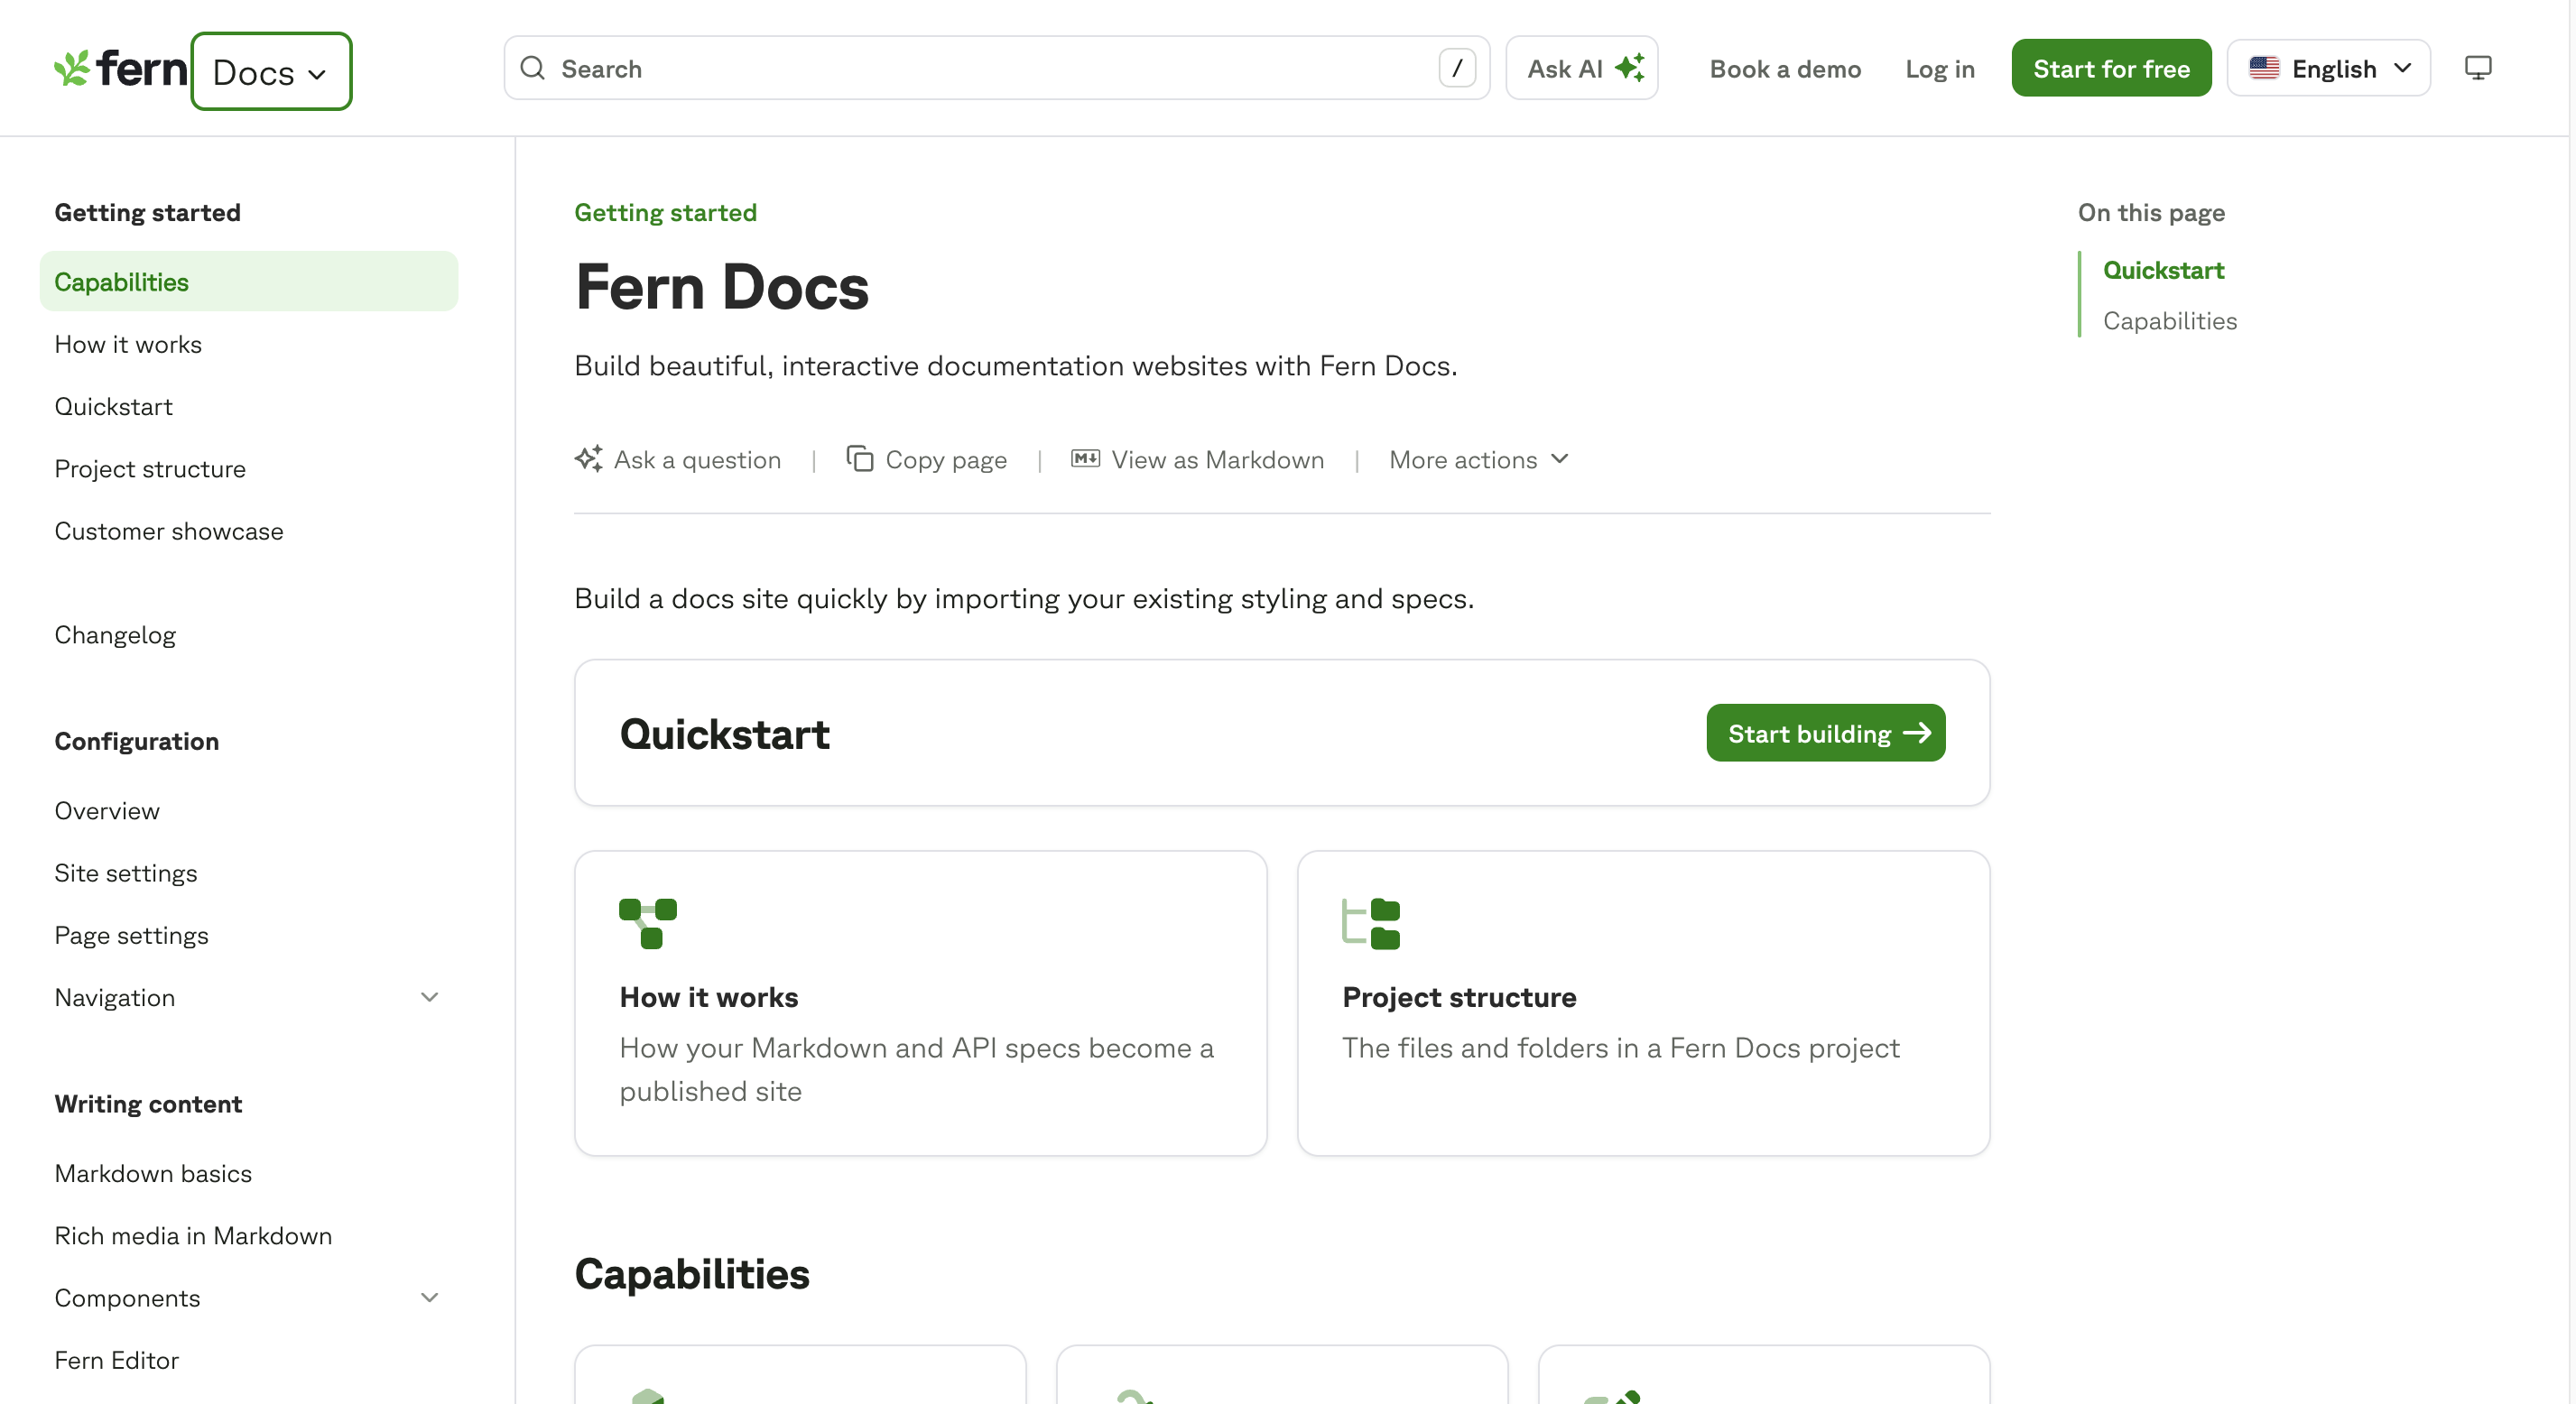Open the Docs product dropdown
Viewport: 2576px width, 1404px height.
(x=271, y=71)
